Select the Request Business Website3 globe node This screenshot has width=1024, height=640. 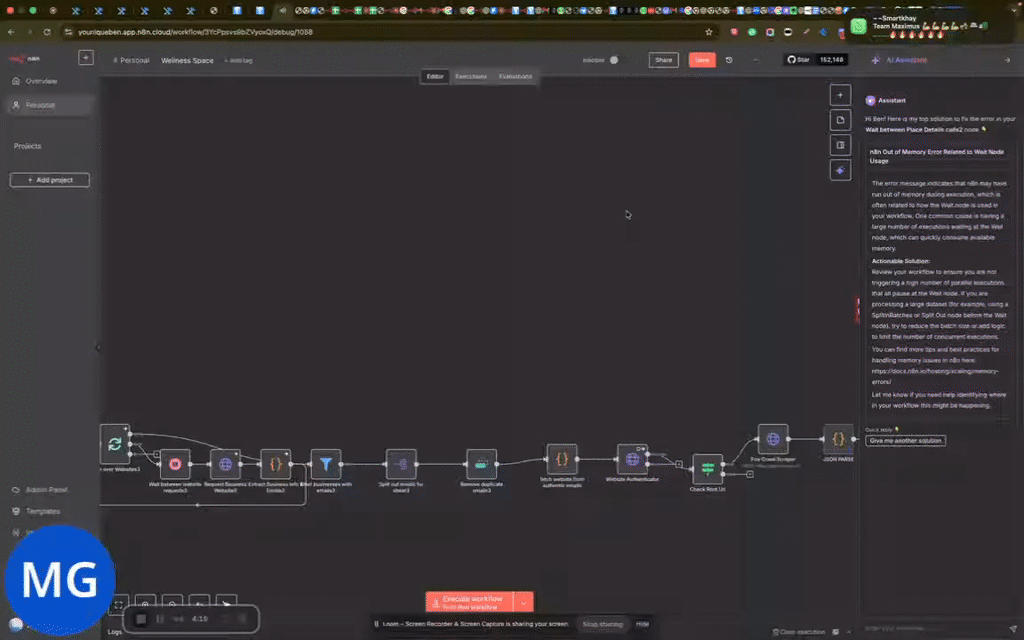[225, 464]
